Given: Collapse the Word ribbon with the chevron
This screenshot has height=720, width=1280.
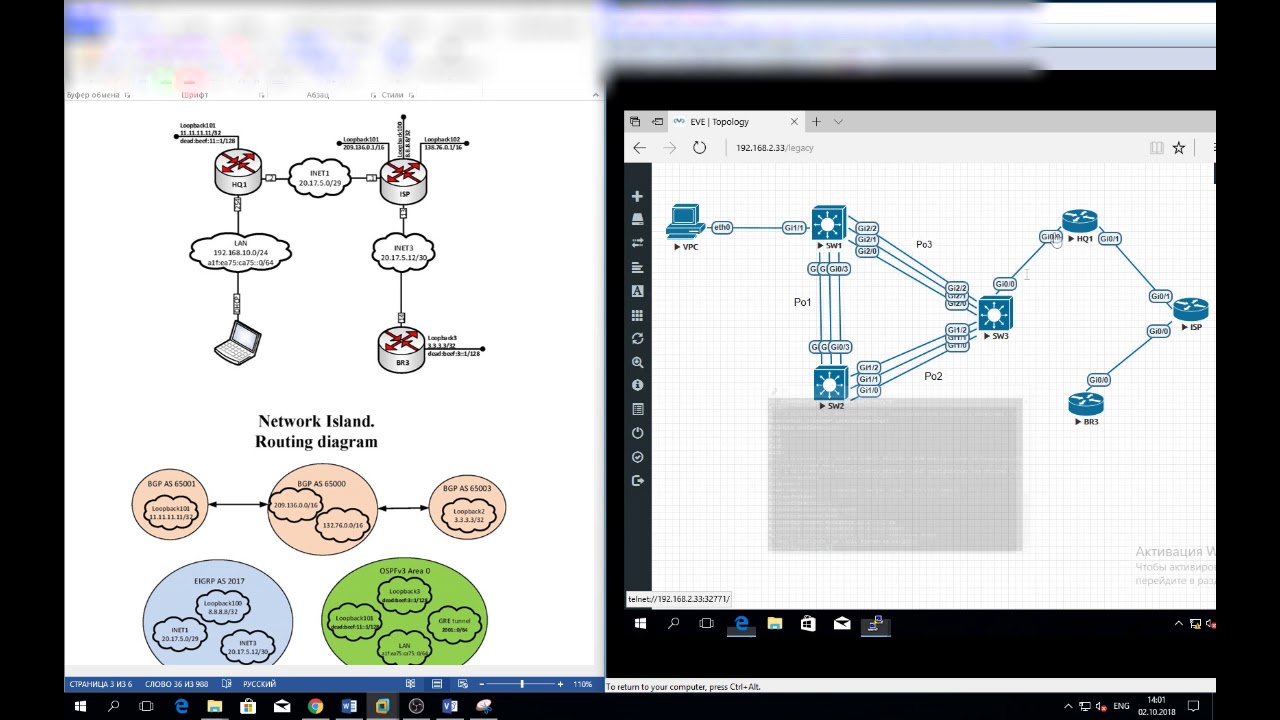Looking at the screenshot, I should (595, 96).
